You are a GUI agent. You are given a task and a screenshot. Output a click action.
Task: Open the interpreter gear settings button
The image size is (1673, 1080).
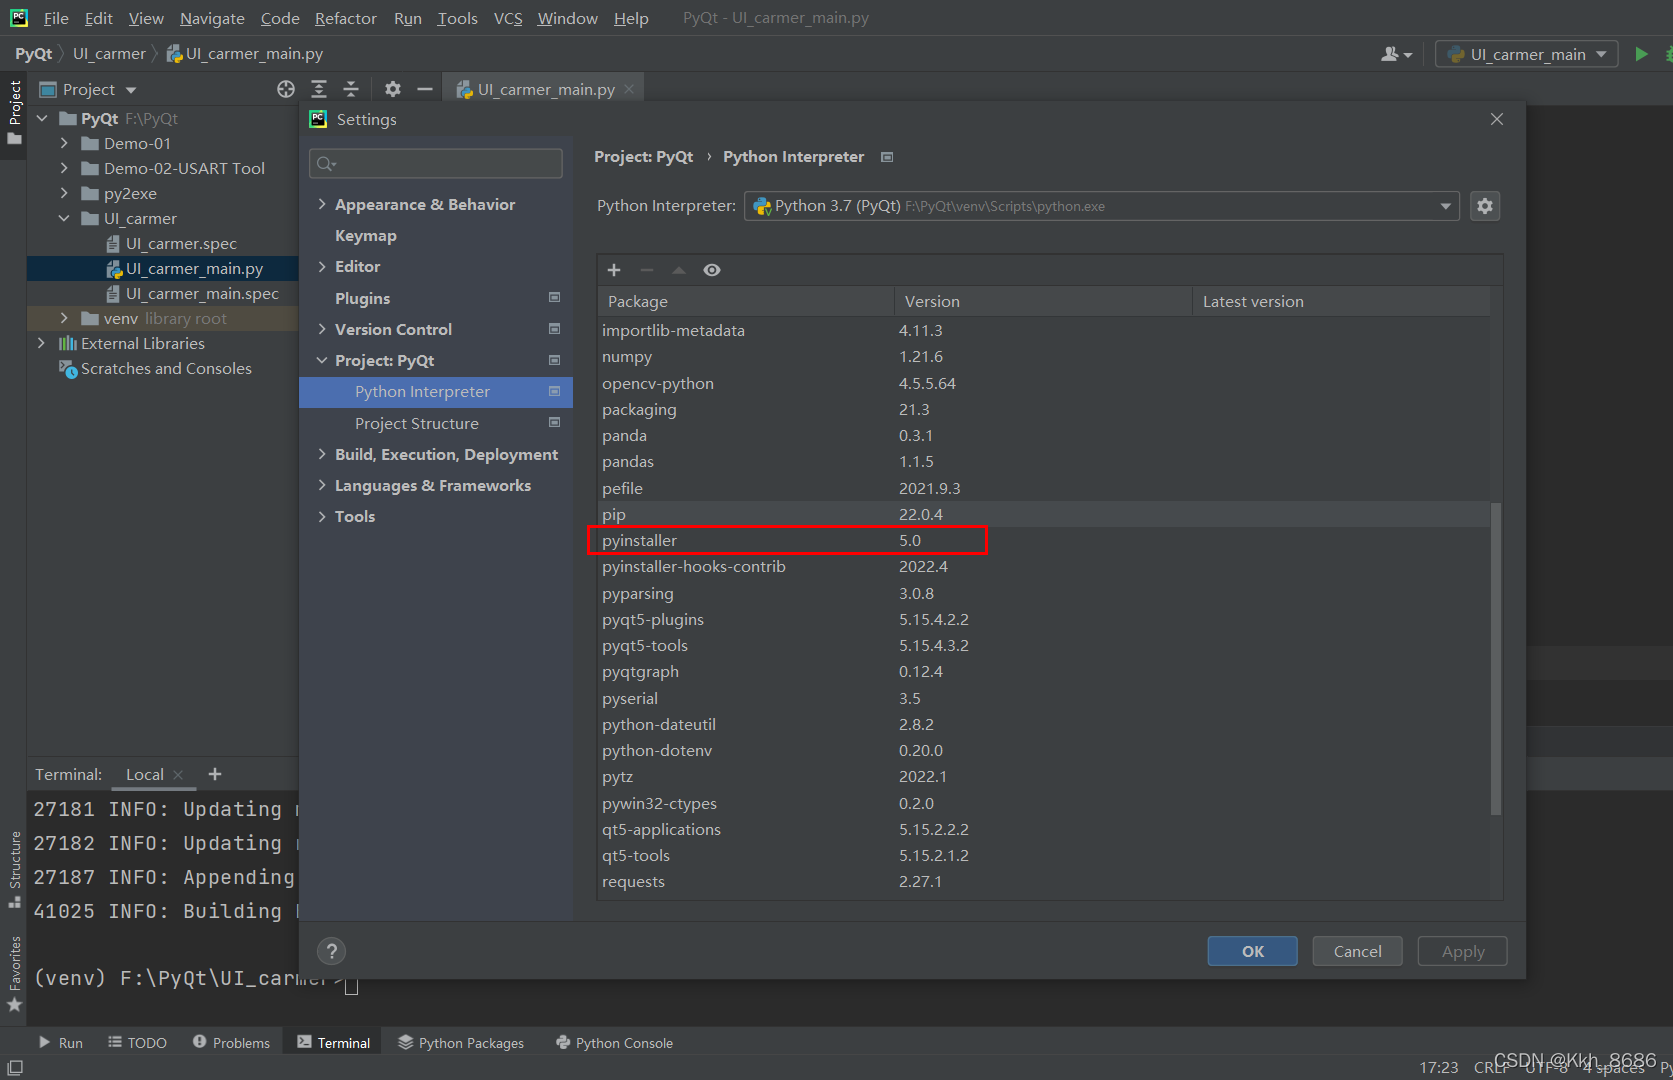1485,206
